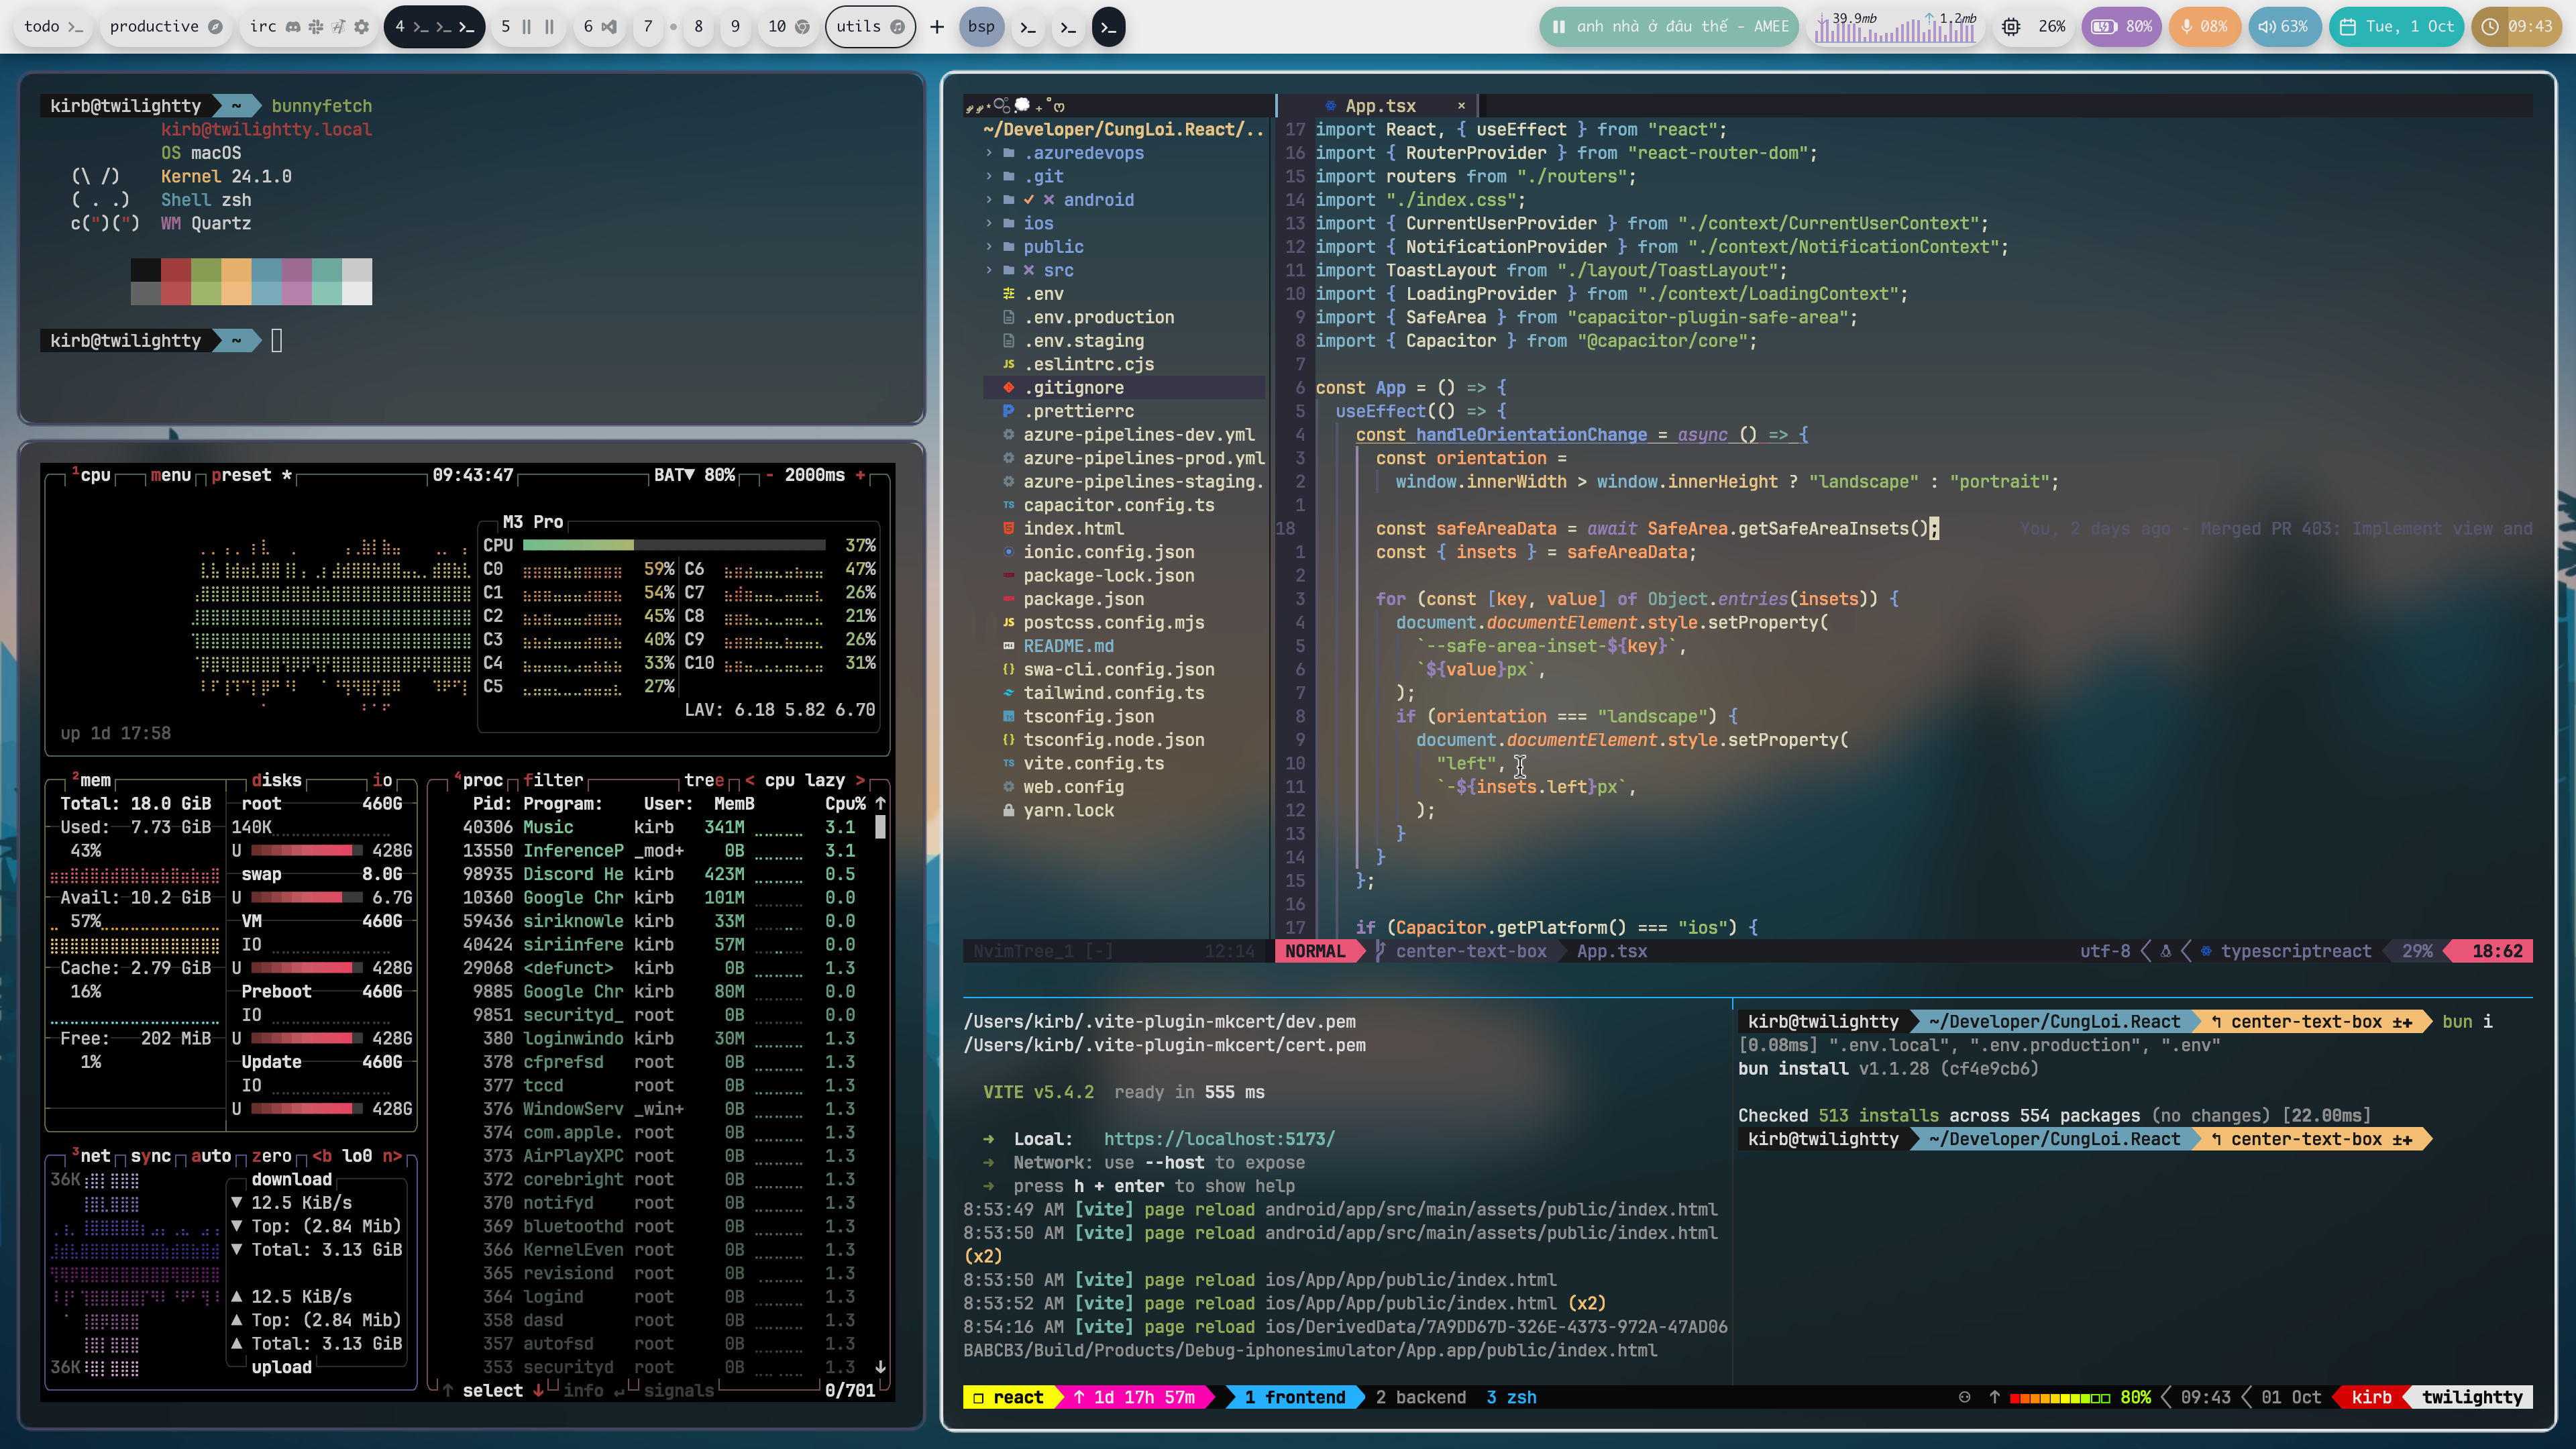Screen dimensions: 2576x1449
Task: Switch to tmux window 3 zsh
Action: (x=1511, y=1398)
